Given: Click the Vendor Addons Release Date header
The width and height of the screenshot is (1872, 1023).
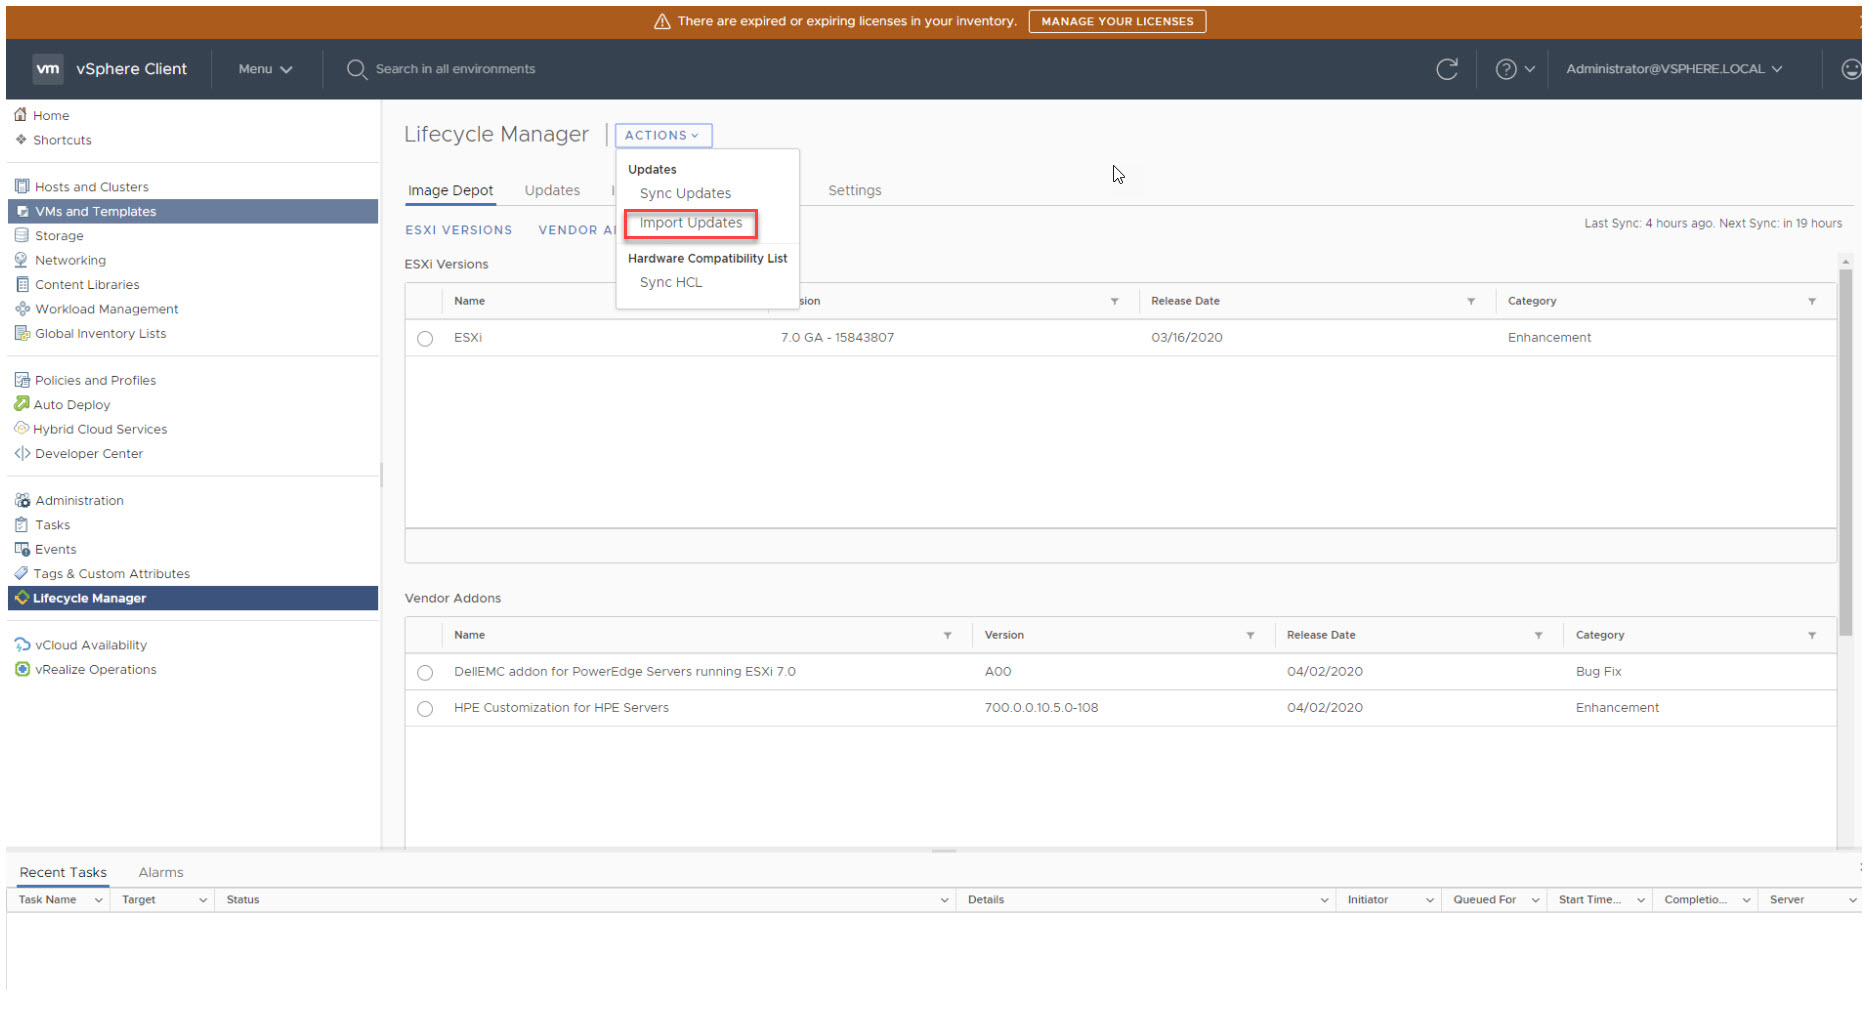Looking at the screenshot, I should click(1321, 636).
